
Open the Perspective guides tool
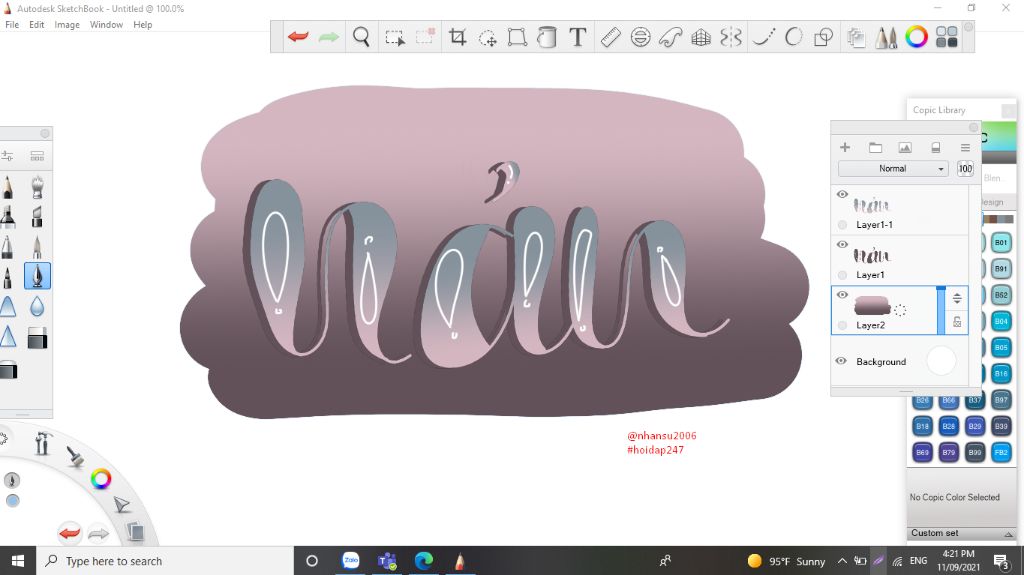click(x=701, y=37)
